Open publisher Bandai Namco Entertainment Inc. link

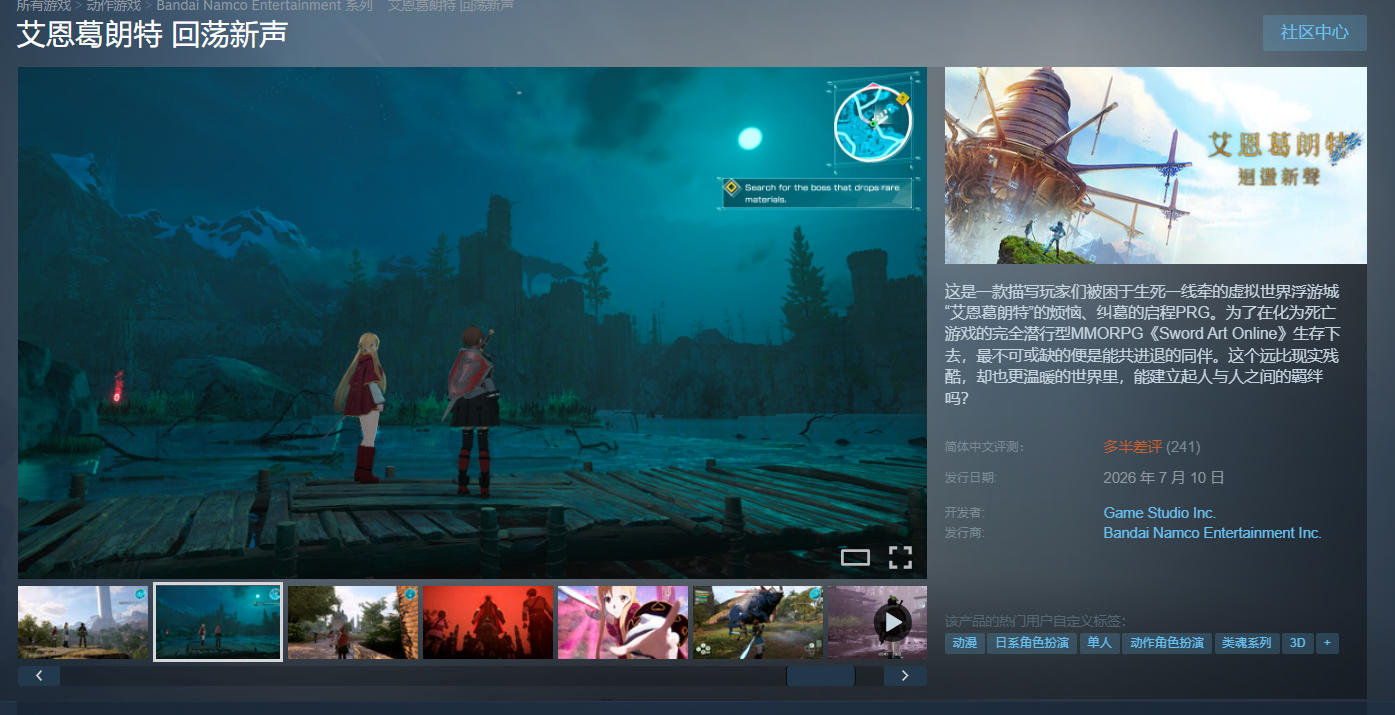click(1212, 533)
